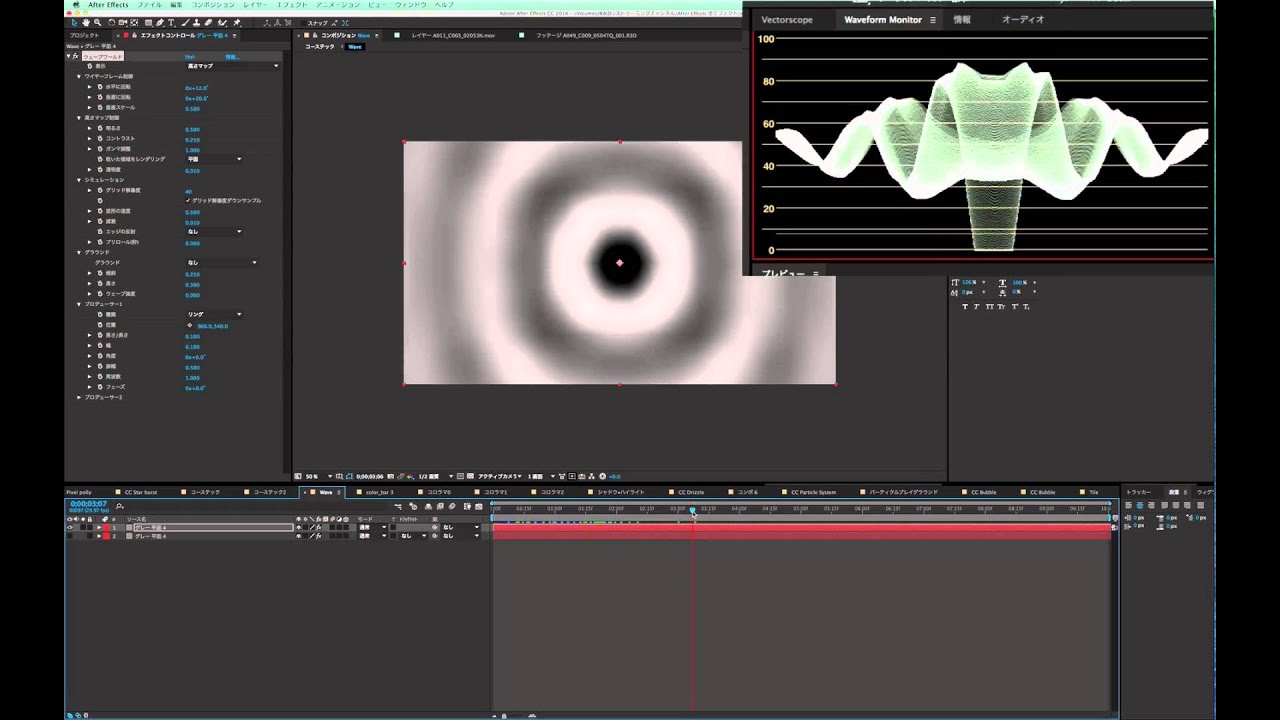Uncheck グリッド解像度ダウンサンプル checkbox
Screen dimensions: 1280x720
pyautogui.click(x=188, y=200)
